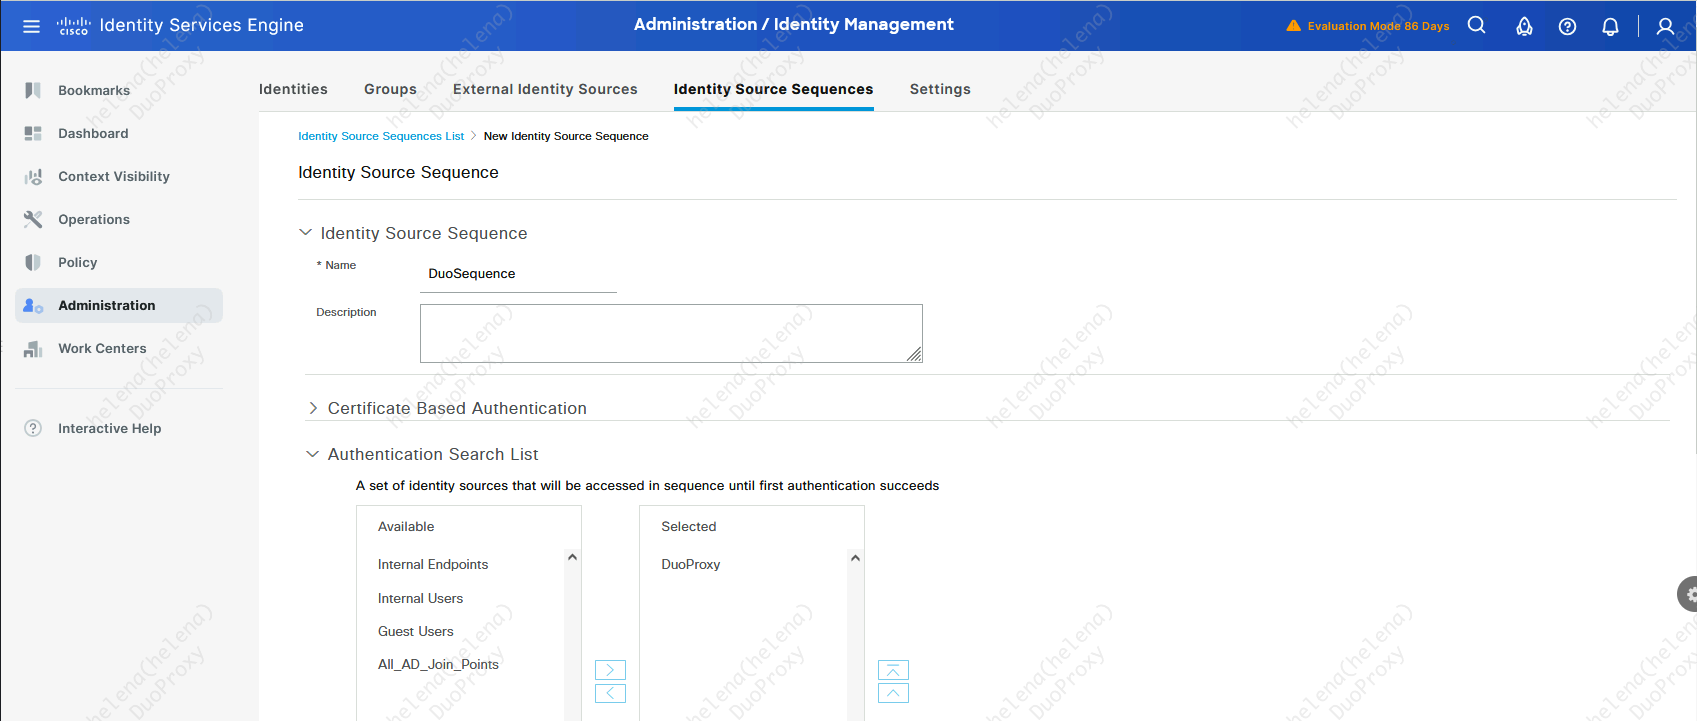The image size is (1697, 721).
Task: Open the hamburger navigation menu
Action: click(31, 26)
